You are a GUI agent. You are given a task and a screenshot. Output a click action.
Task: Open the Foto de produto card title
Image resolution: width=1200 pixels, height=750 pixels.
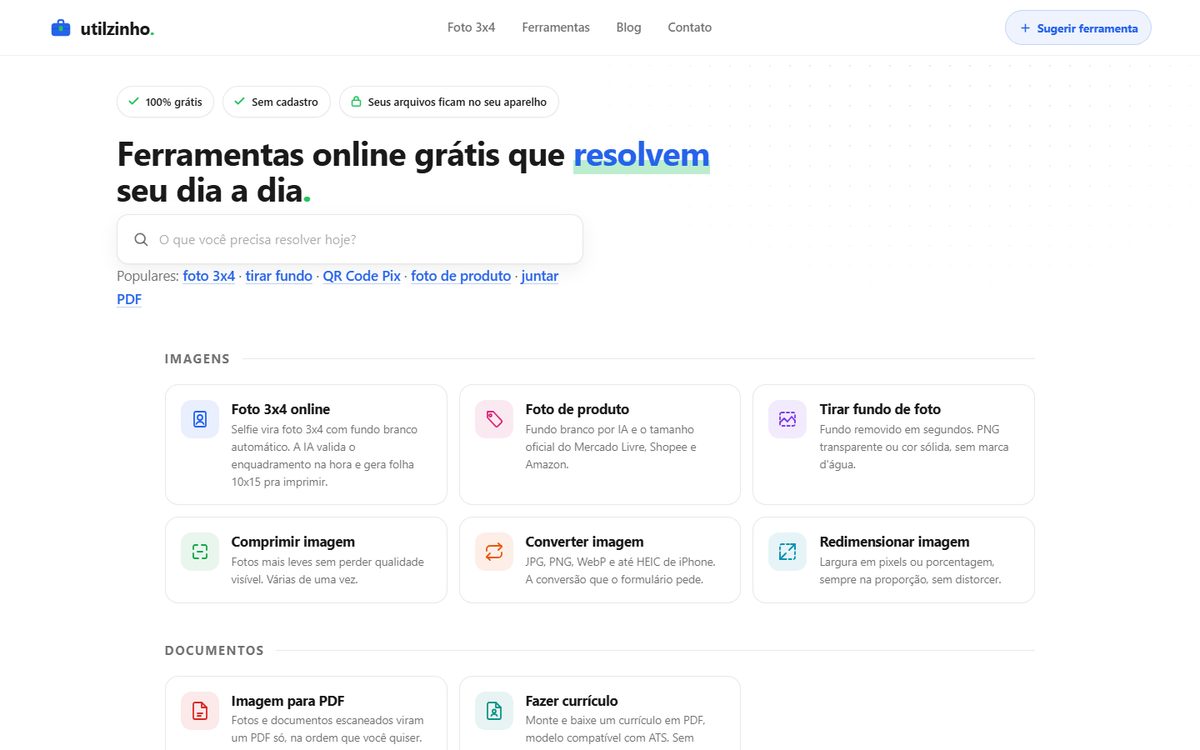click(x=577, y=409)
